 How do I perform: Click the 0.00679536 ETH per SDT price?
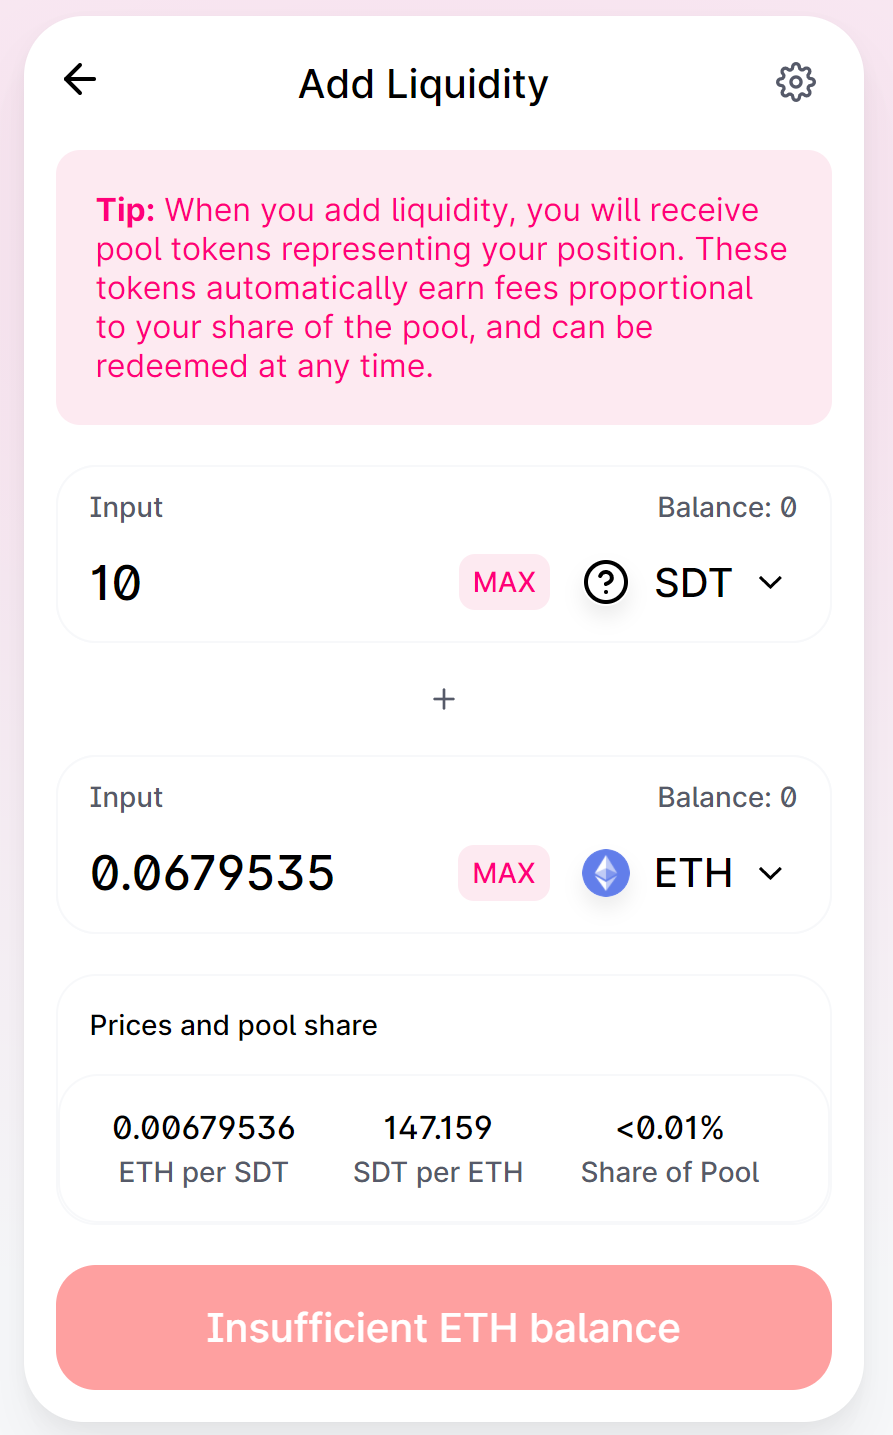(204, 1128)
